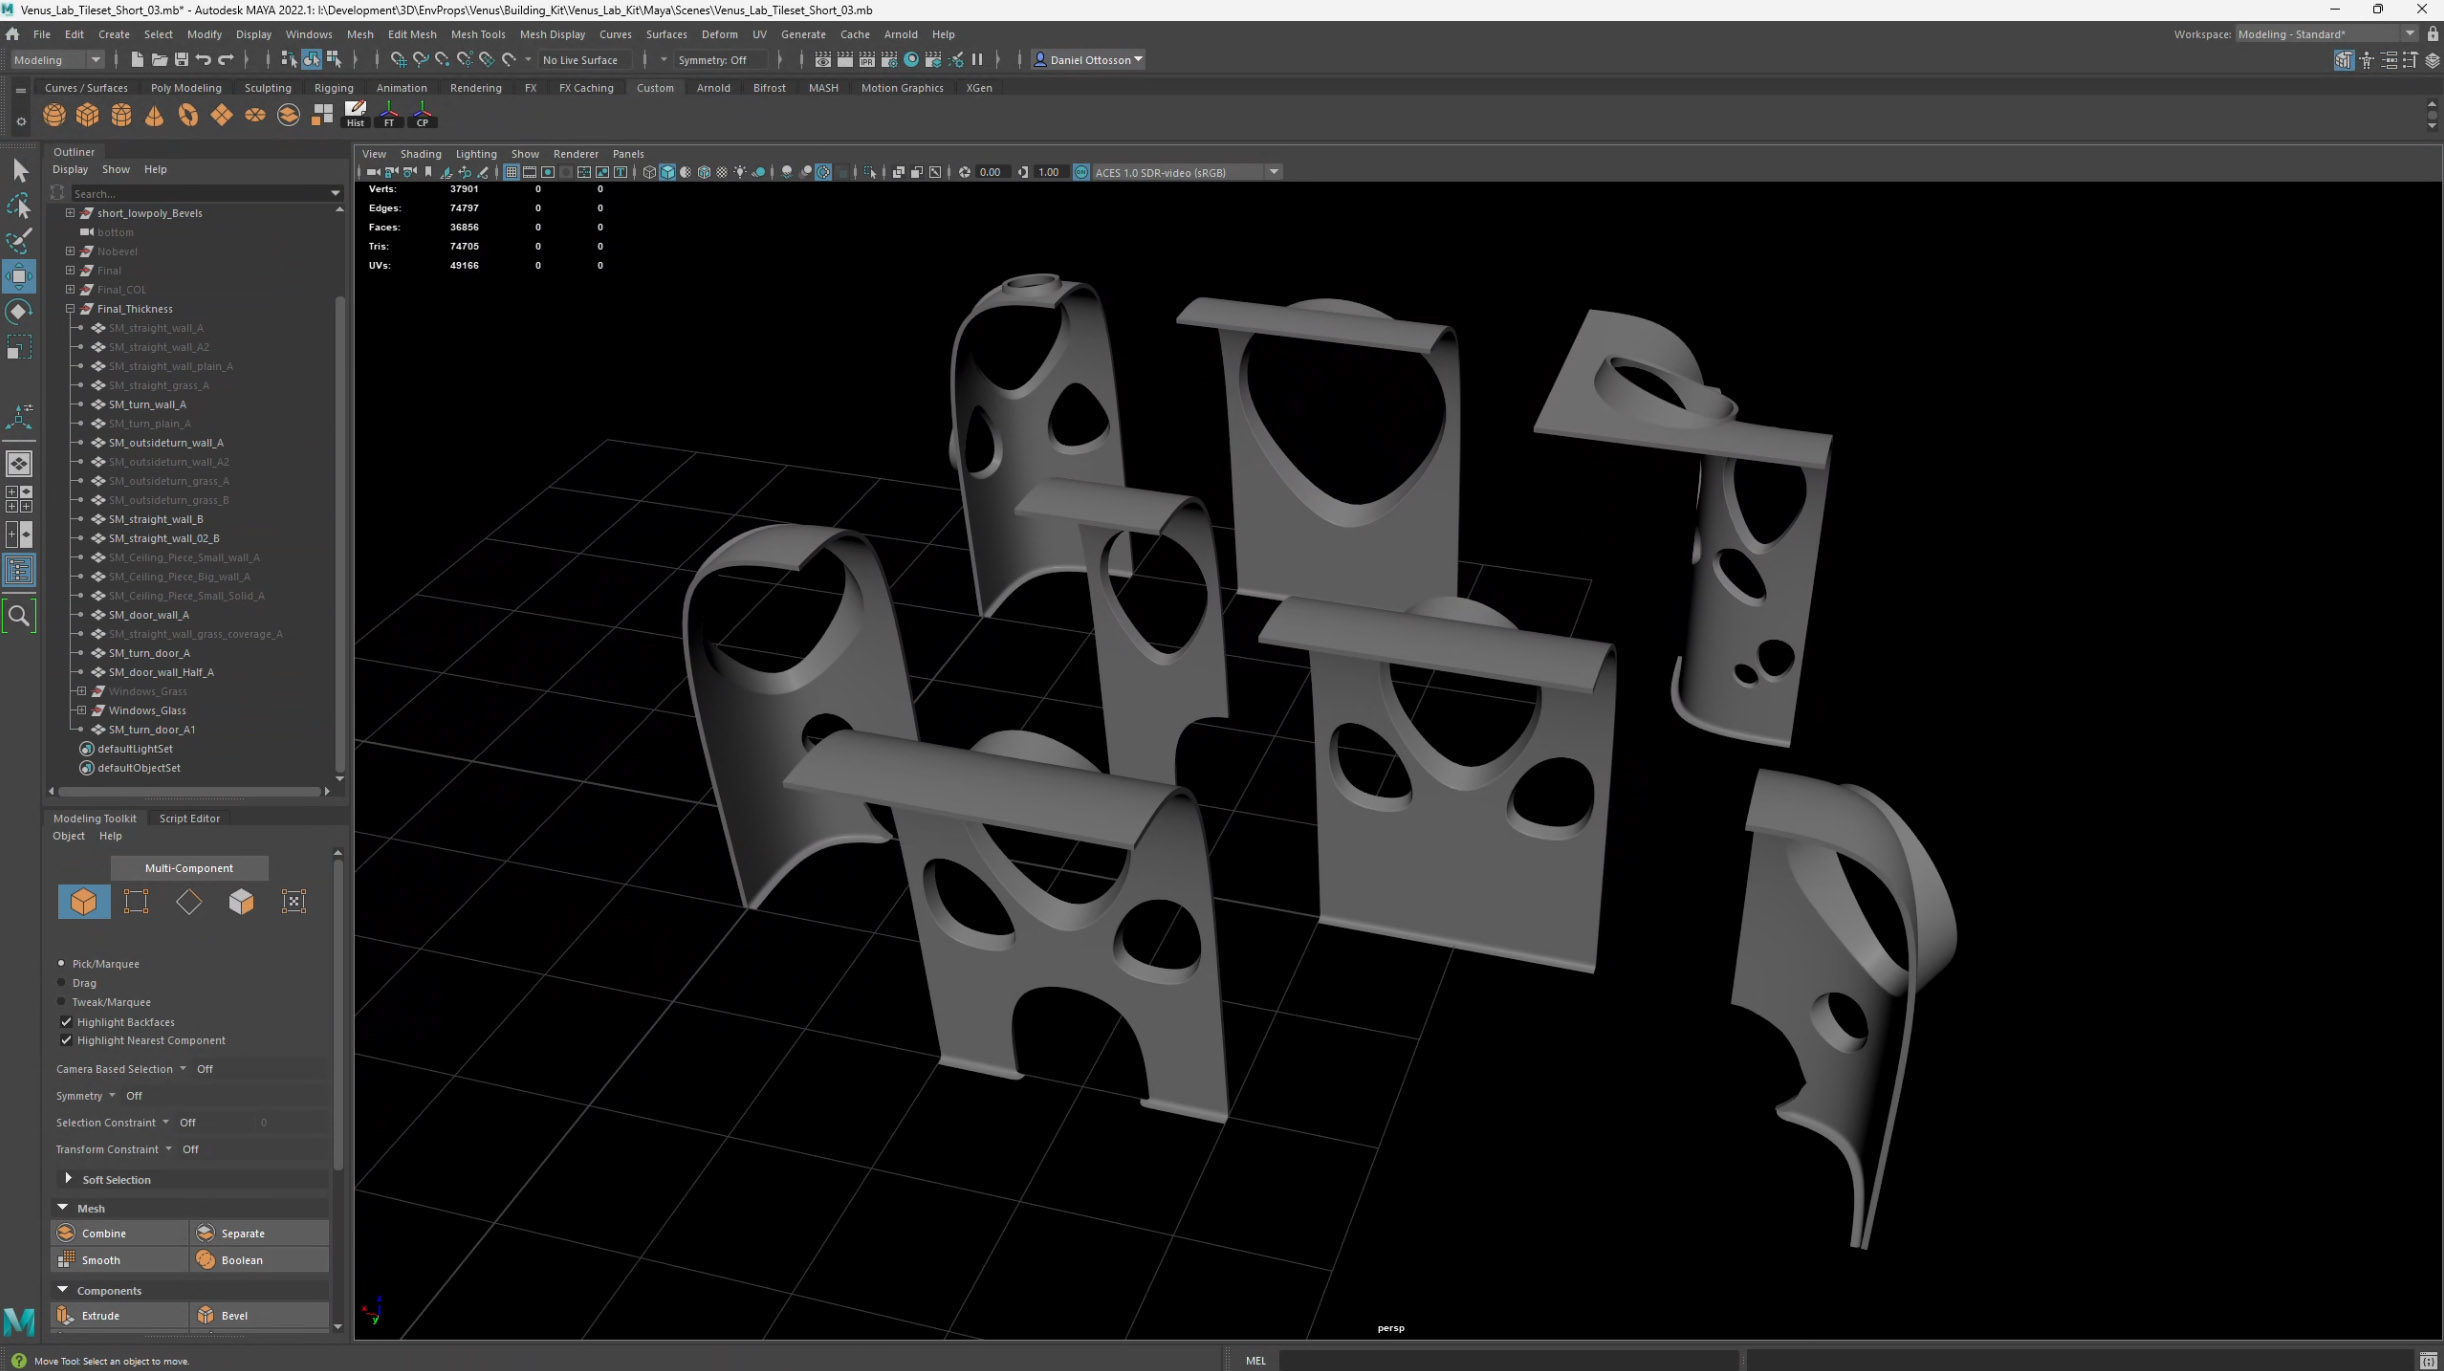Collapse the Final_Thickness group in Outliner
Image resolution: width=2444 pixels, height=1371 pixels.
pos(70,309)
